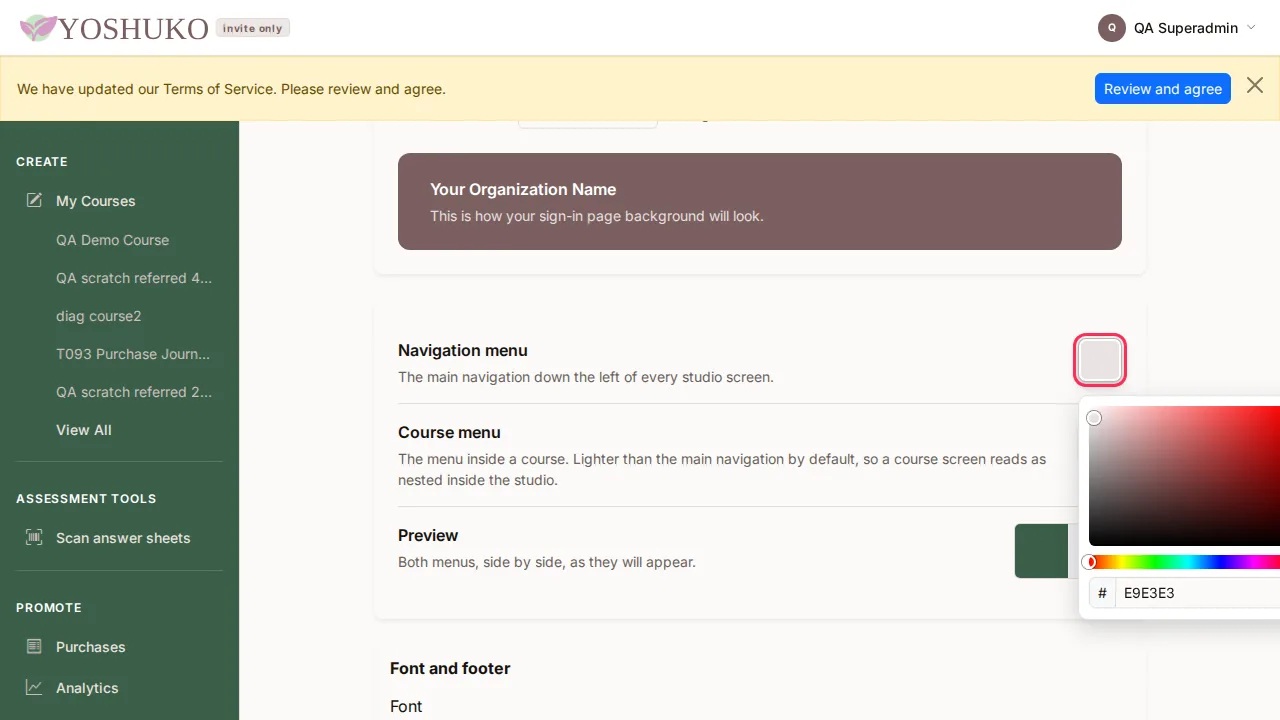Image resolution: width=1280 pixels, height=720 pixels.
Task: Click View All courses link
Action: coord(84,430)
